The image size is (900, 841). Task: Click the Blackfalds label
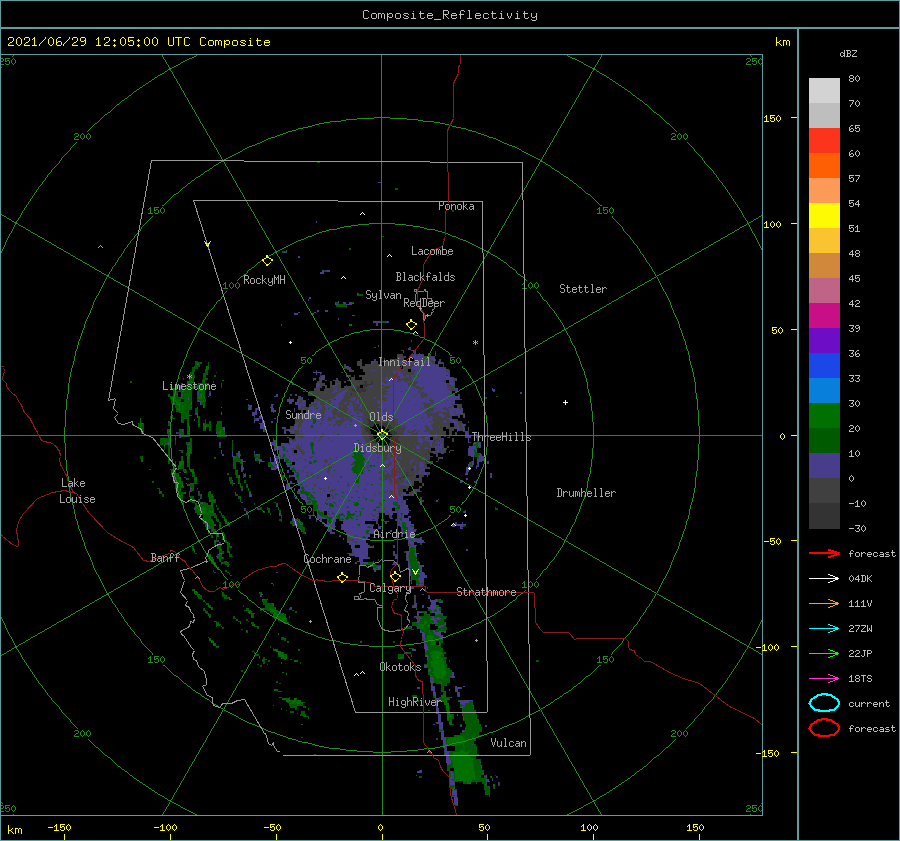click(425, 277)
